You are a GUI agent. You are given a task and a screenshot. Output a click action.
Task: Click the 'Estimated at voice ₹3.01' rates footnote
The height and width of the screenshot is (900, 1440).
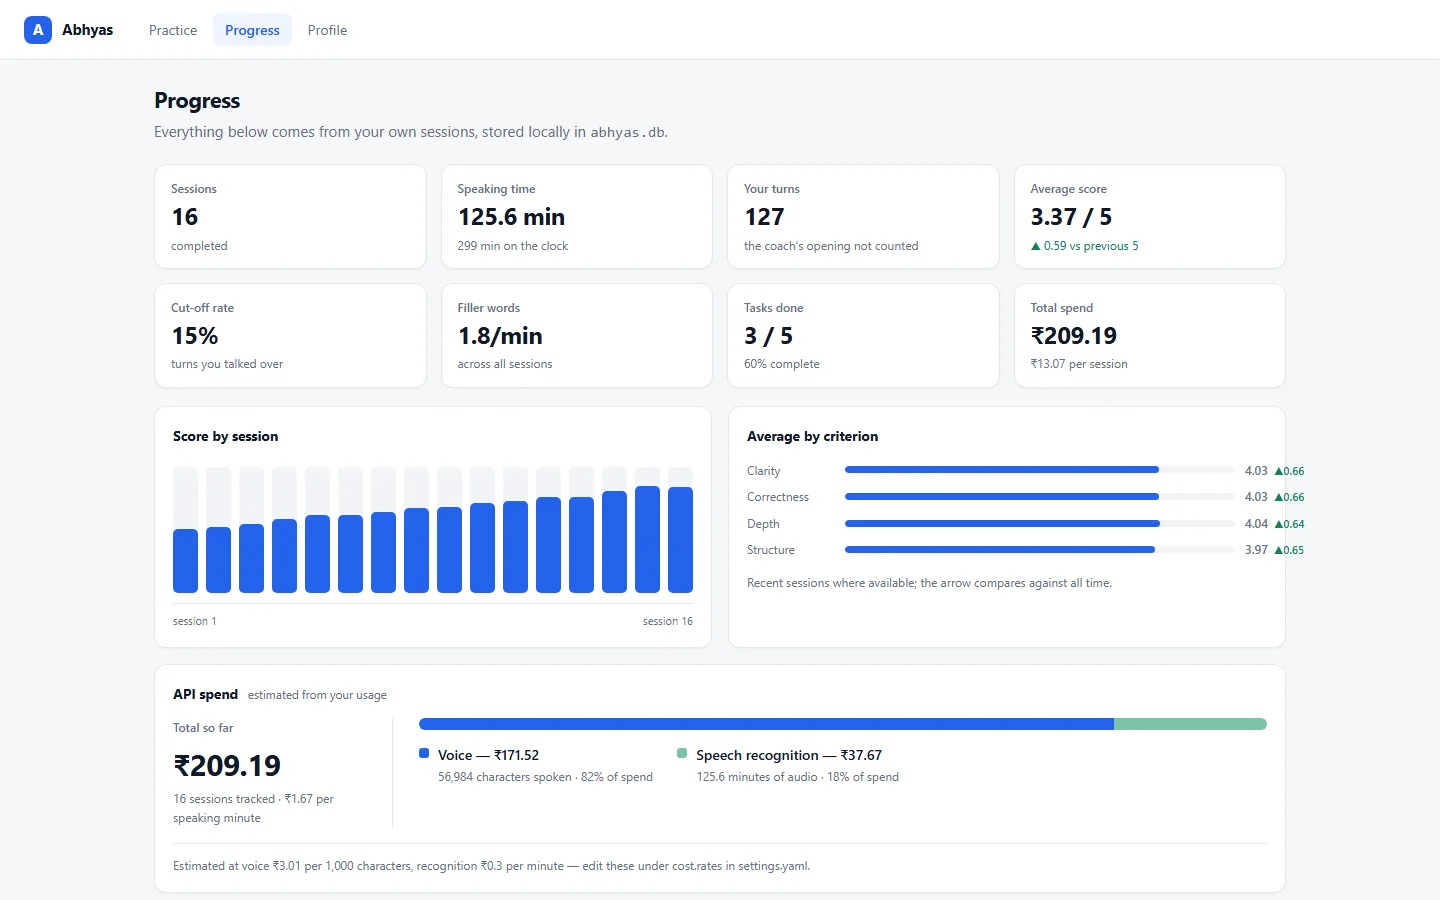coord(491,866)
